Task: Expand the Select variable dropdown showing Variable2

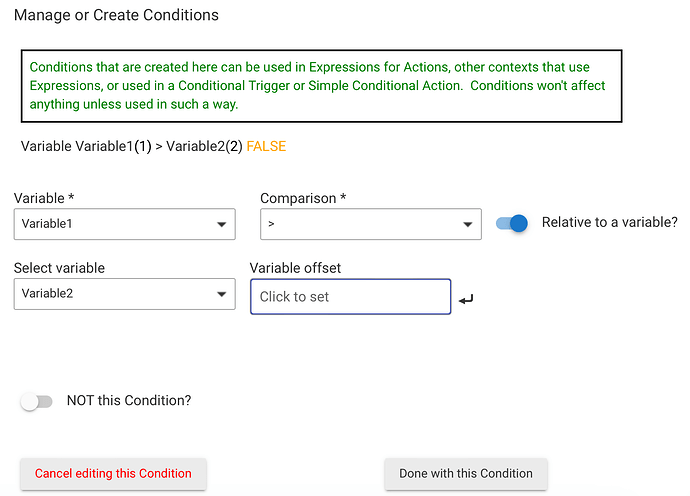Action: point(124,294)
